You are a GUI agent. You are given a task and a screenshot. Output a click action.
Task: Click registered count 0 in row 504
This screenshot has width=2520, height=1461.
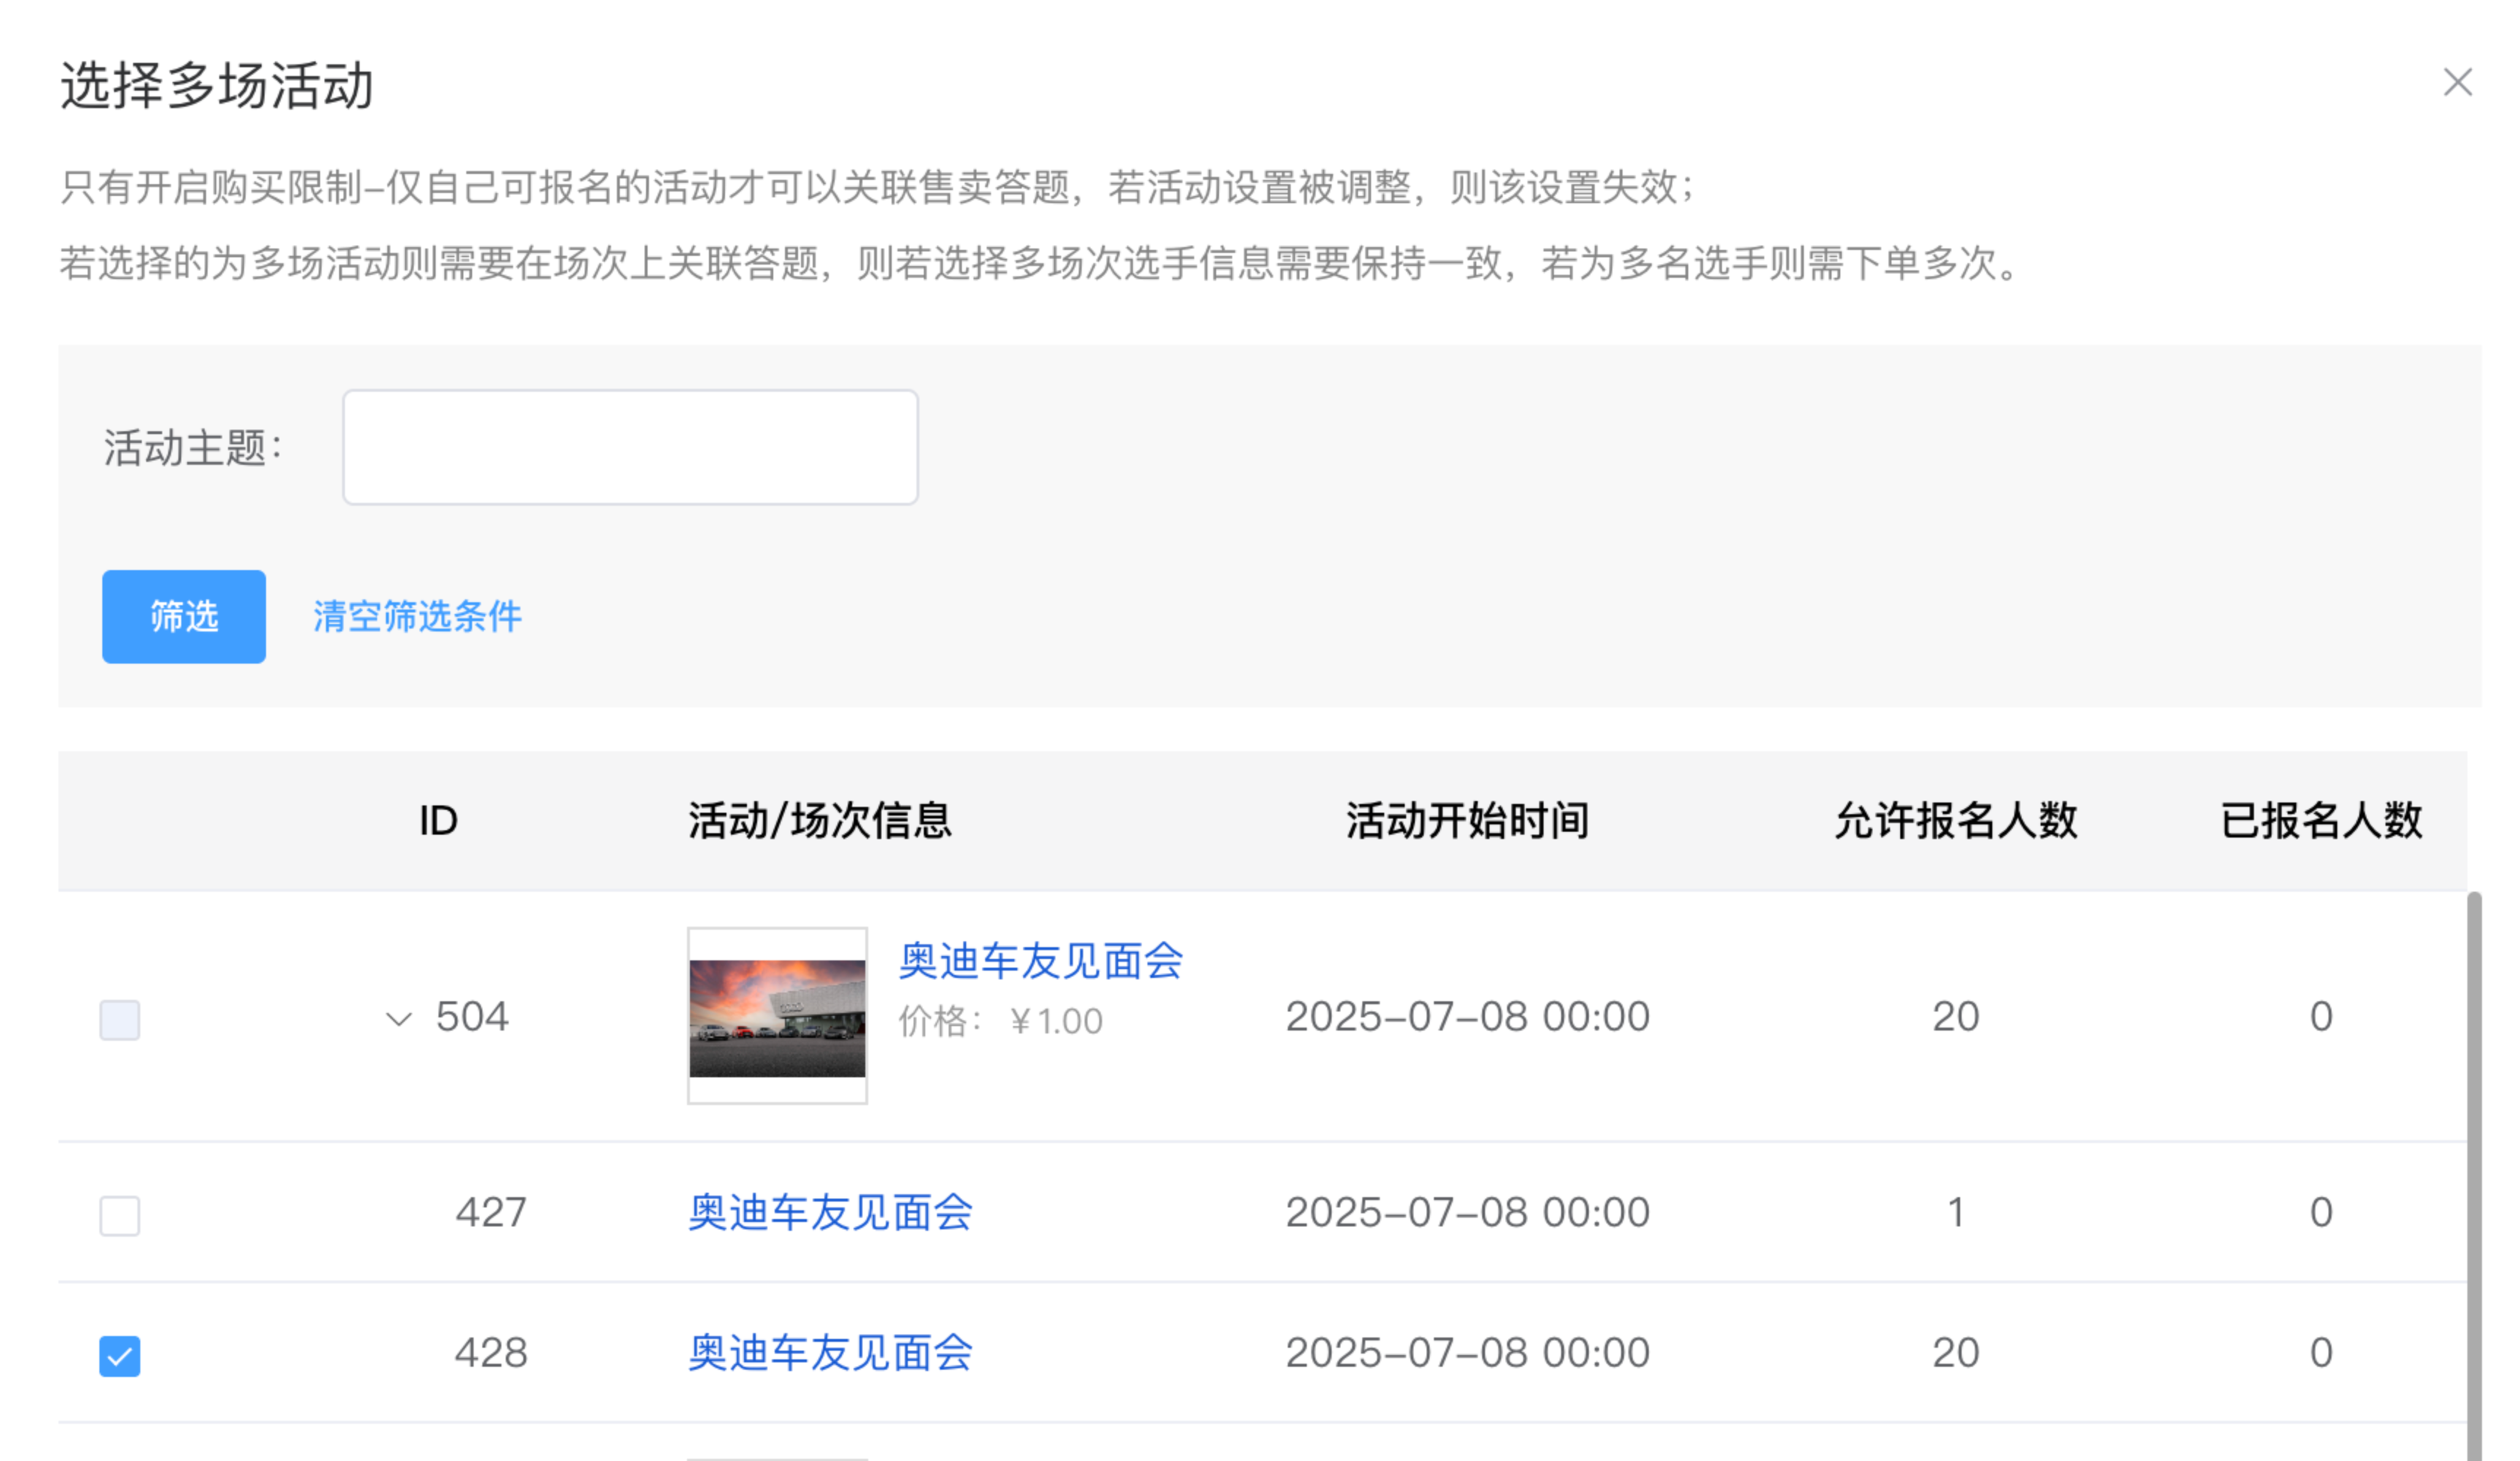tap(2321, 1016)
